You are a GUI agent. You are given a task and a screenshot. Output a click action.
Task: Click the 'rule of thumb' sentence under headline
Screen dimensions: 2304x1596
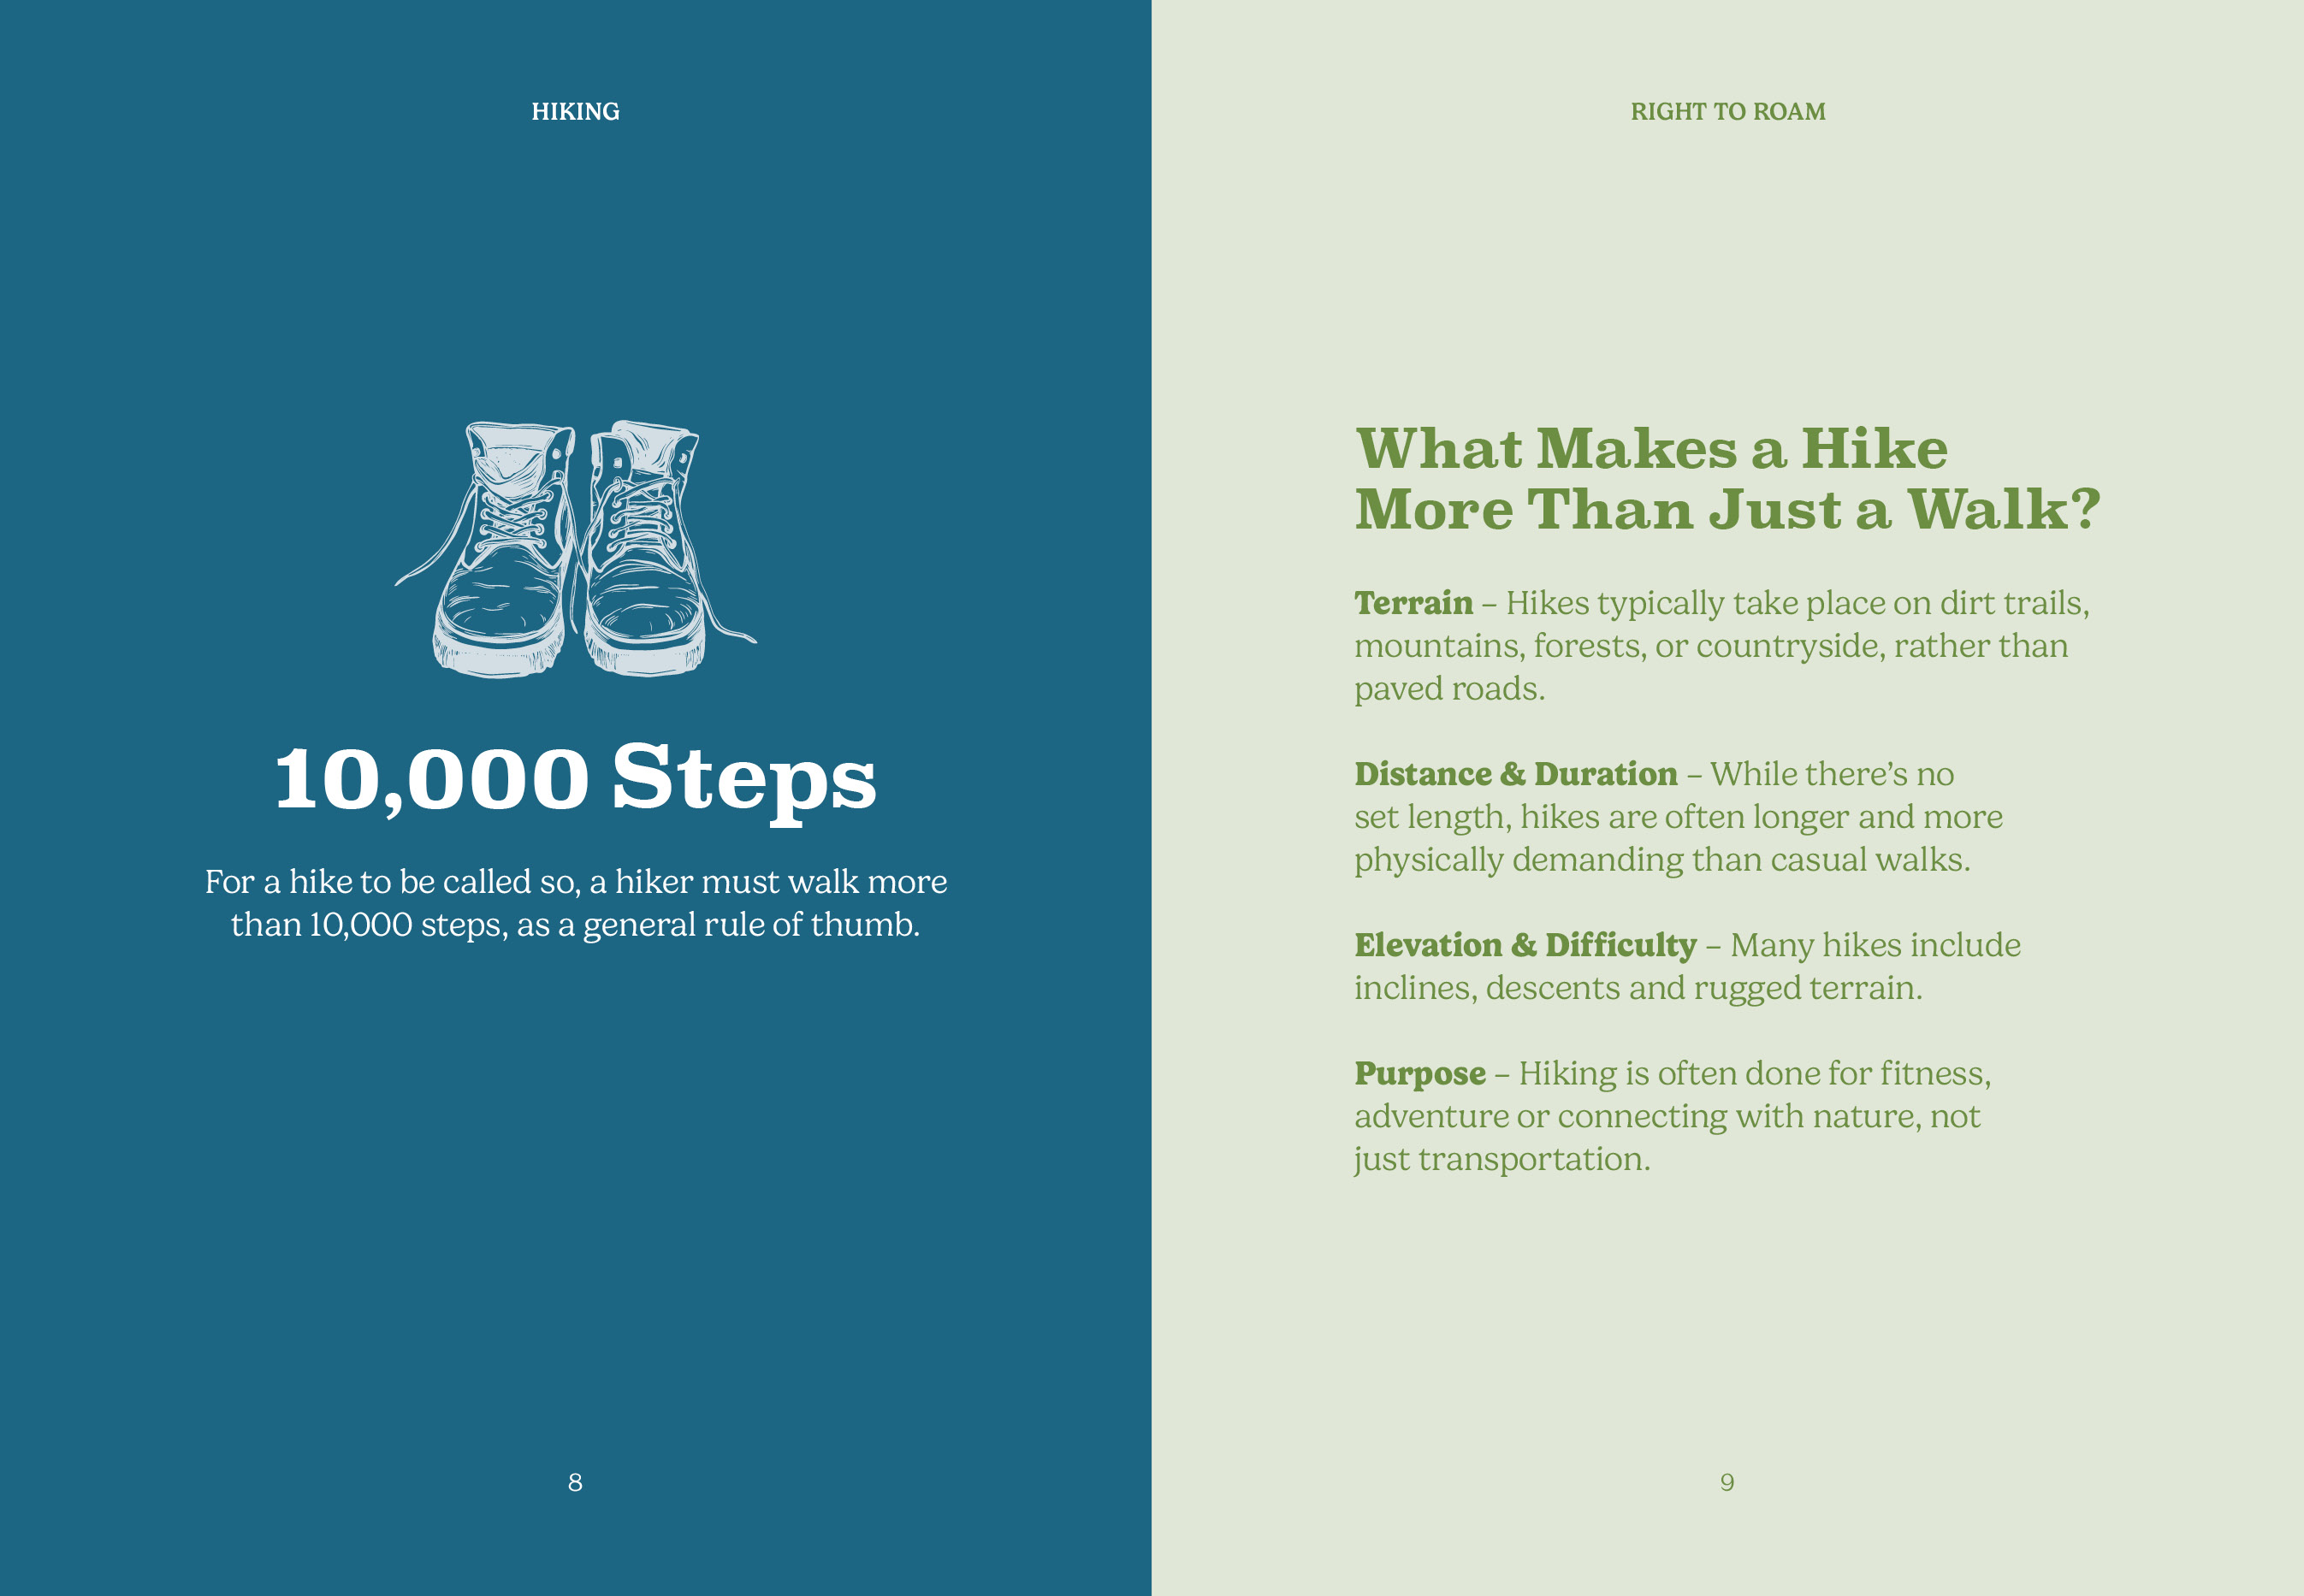575,924
